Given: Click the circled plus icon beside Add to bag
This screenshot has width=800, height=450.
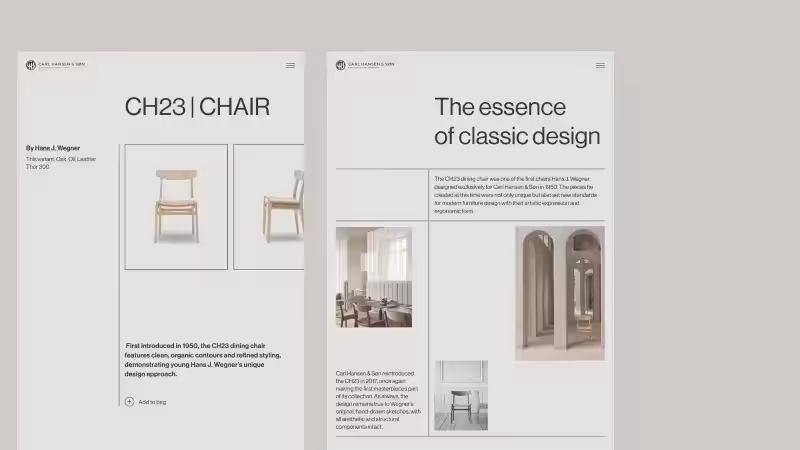Looking at the screenshot, I should pos(129,402).
